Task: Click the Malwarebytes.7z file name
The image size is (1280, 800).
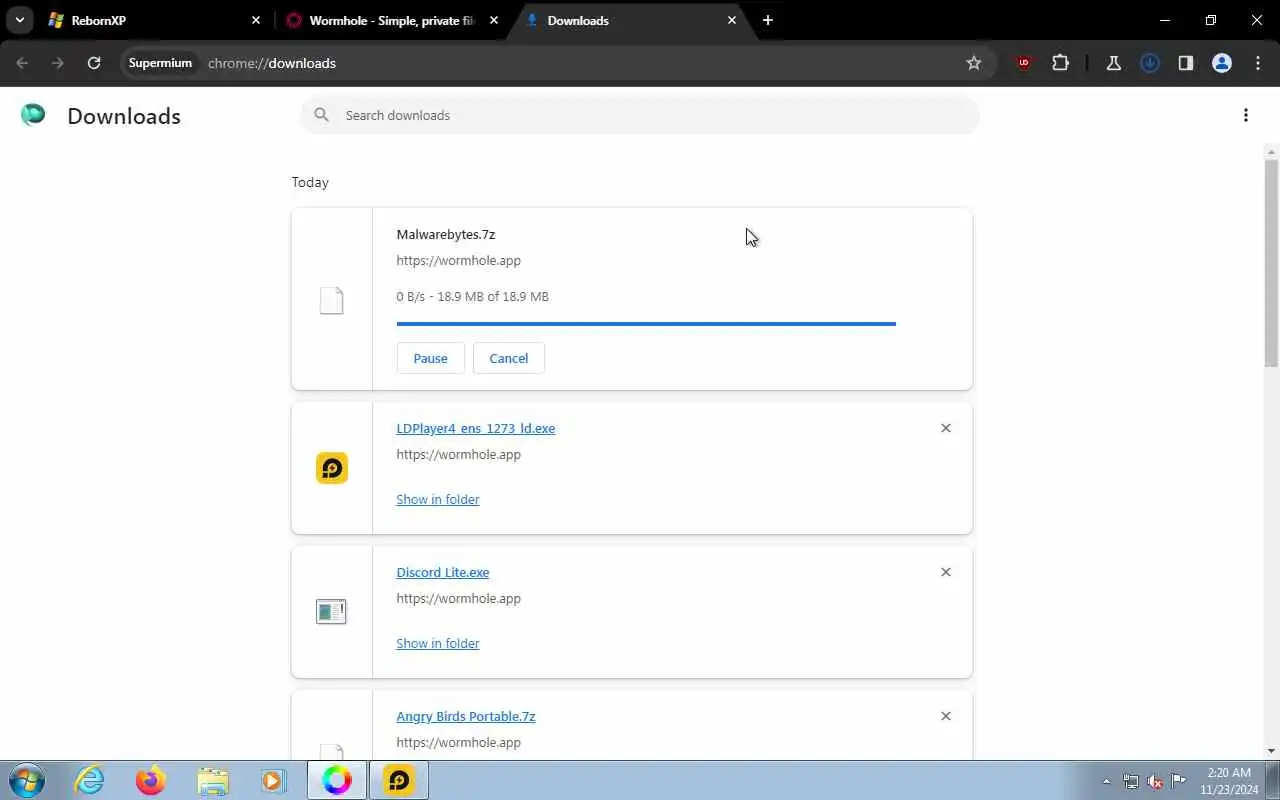Action: coord(446,234)
